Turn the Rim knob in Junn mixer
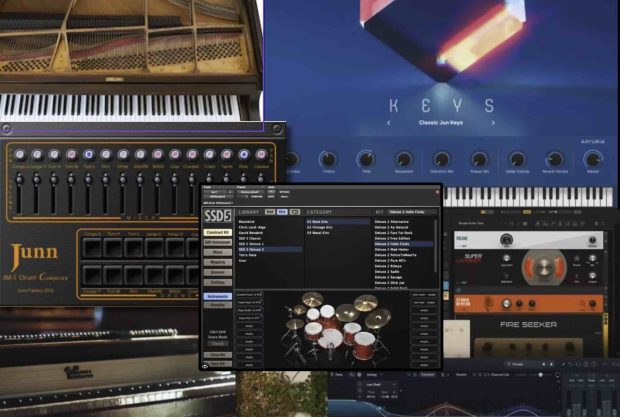The image size is (620, 417). point(106,154)
